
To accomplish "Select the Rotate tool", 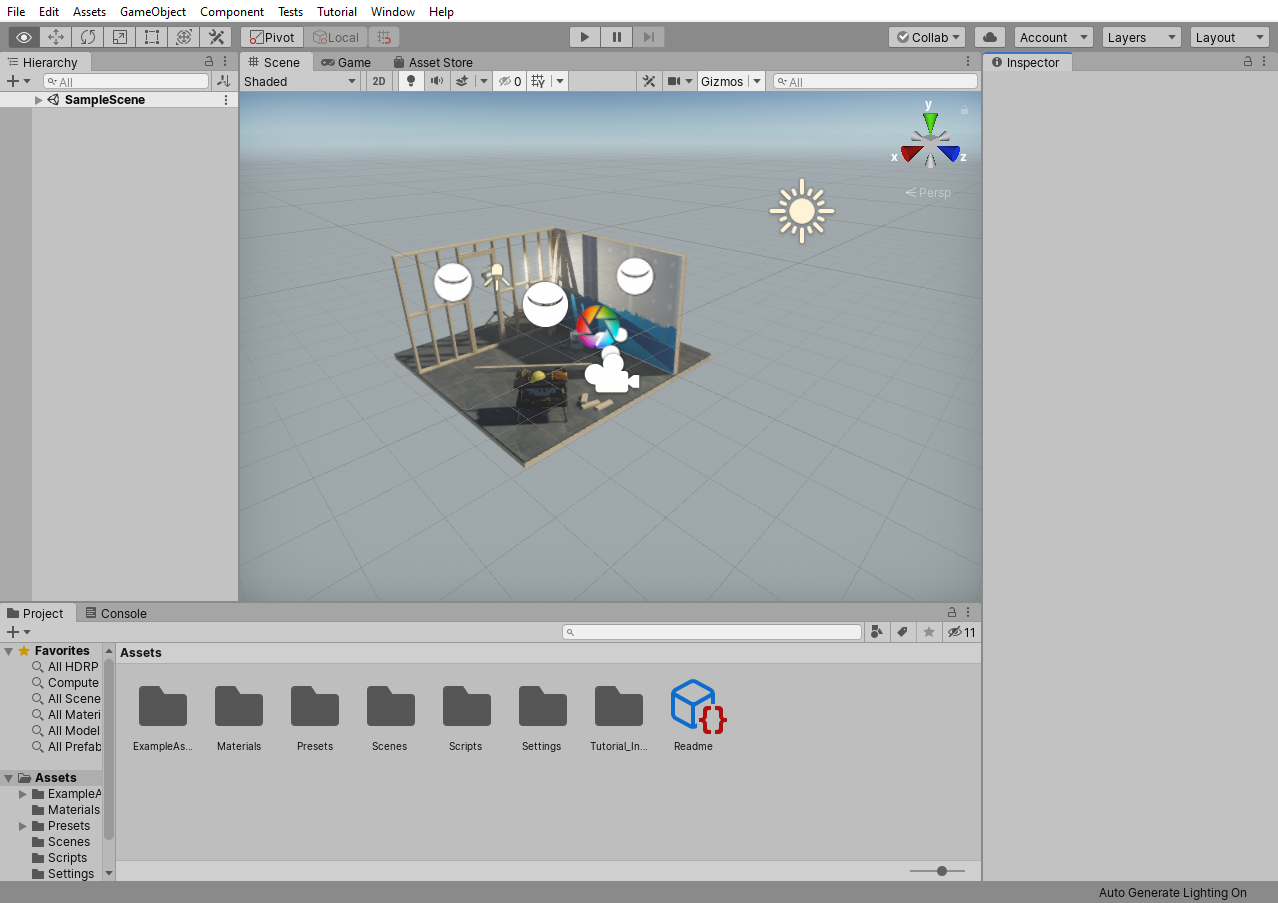I will [x=88, y=37].
